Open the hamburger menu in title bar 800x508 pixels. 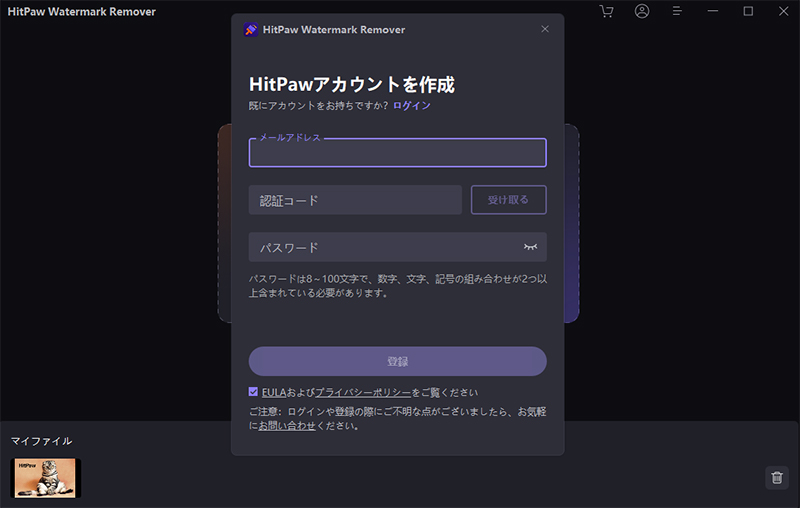(677, 11)
